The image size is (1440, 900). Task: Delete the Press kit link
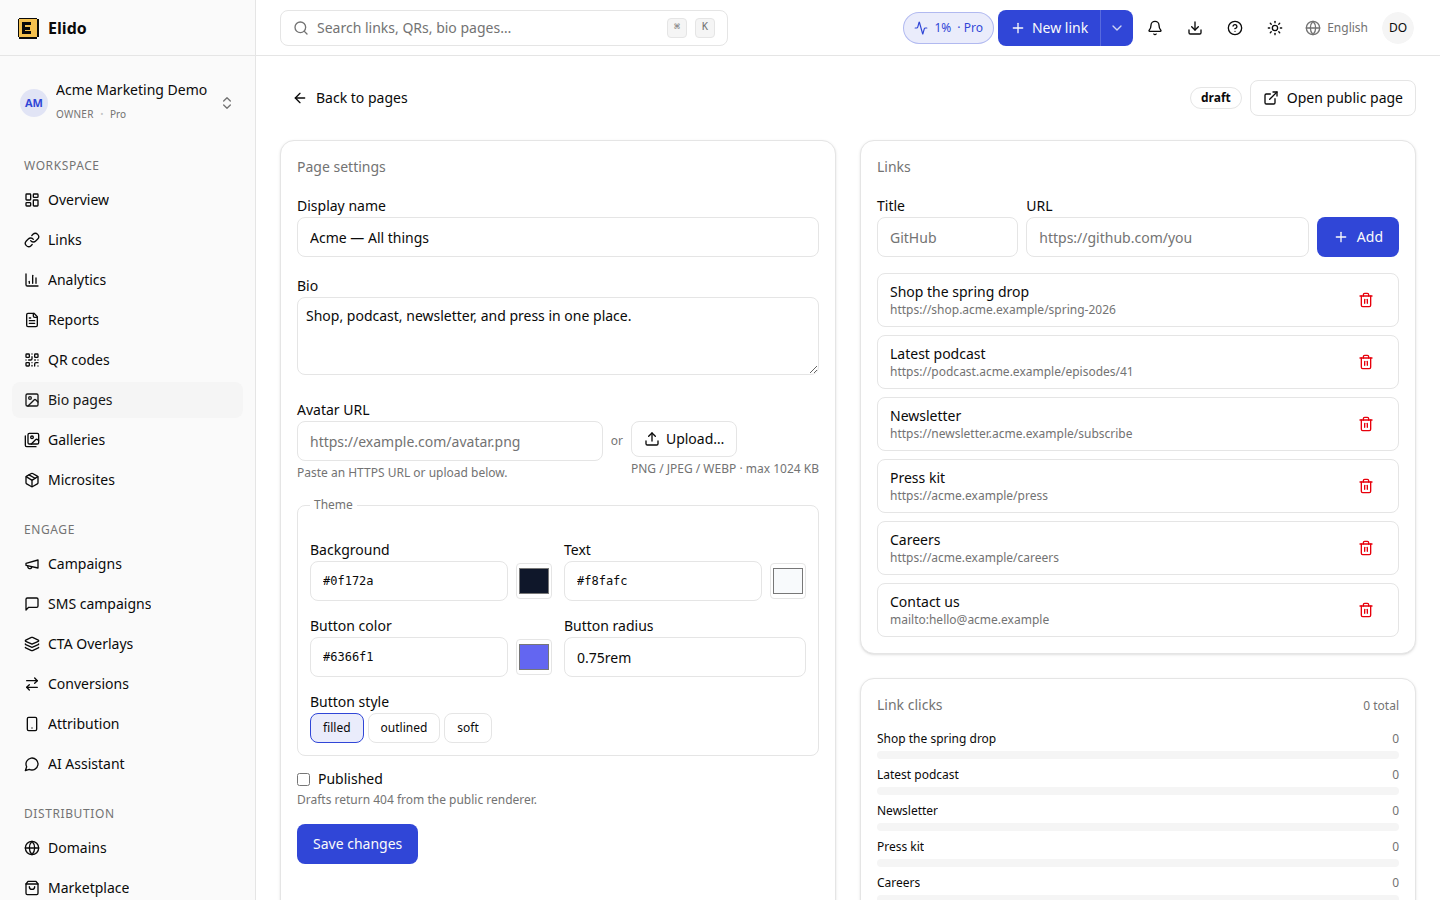coord(1366,486)
